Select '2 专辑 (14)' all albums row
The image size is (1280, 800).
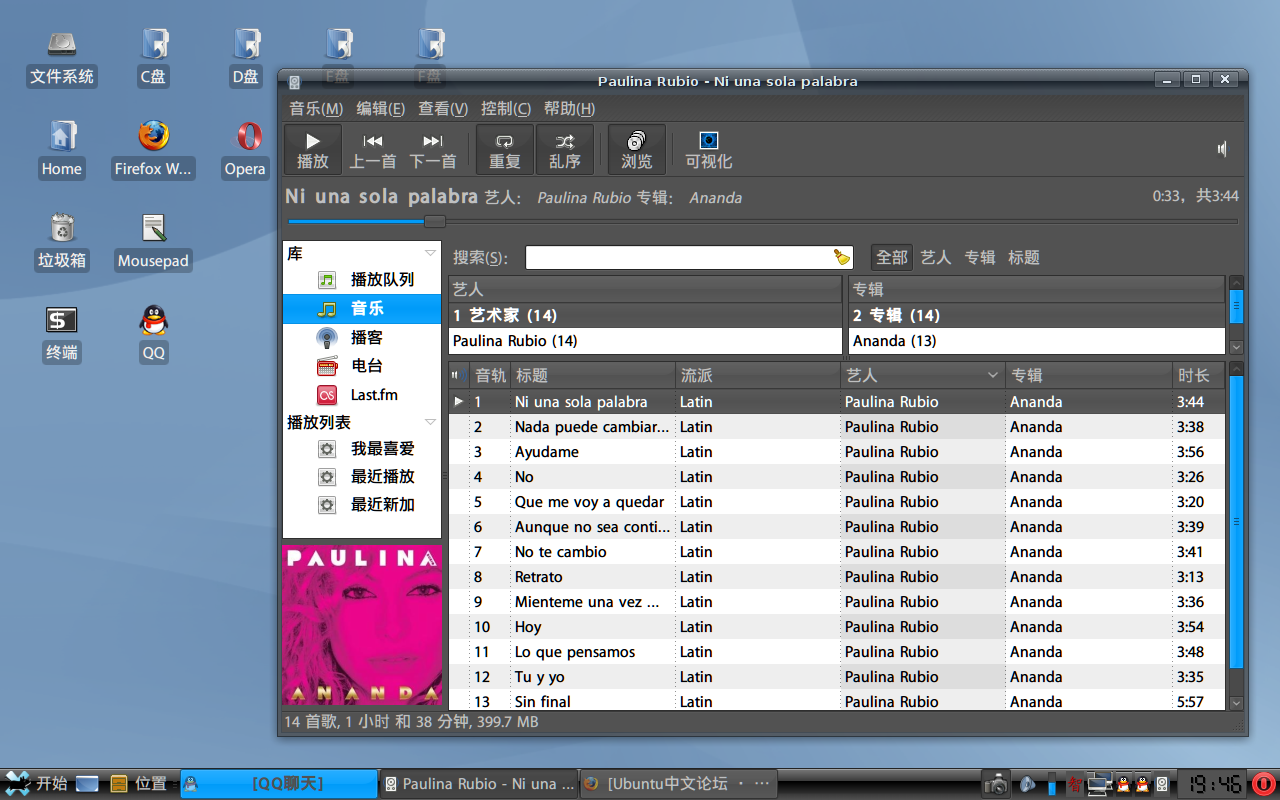coord(1037,316)
